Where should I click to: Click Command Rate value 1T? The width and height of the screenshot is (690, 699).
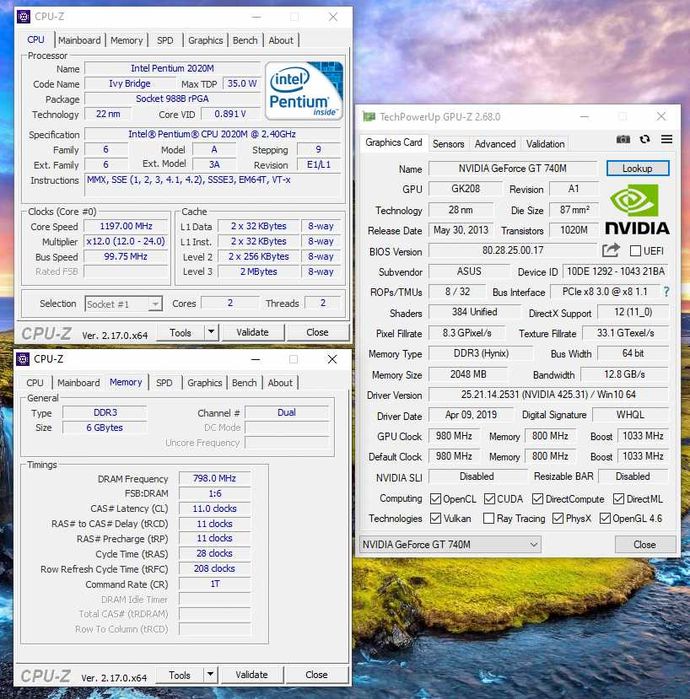(x=214, y=584)
